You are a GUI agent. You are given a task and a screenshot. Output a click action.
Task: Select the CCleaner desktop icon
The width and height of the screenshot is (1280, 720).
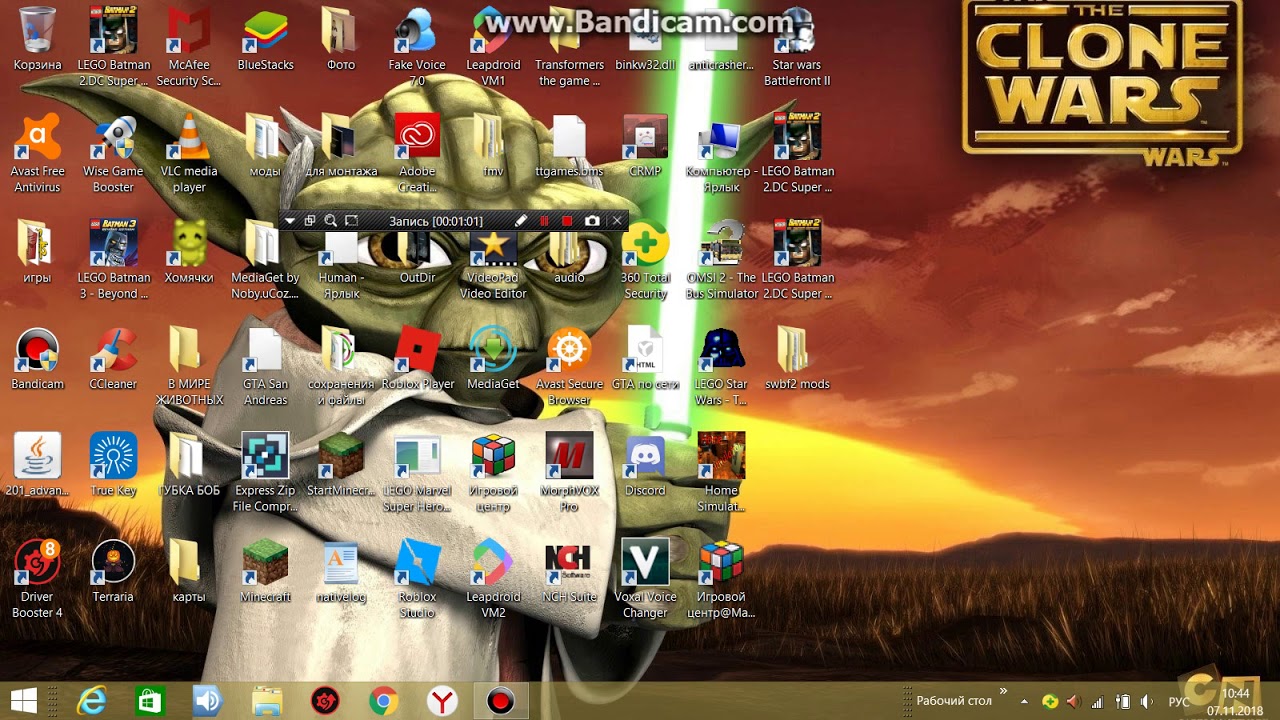[113, 359]
